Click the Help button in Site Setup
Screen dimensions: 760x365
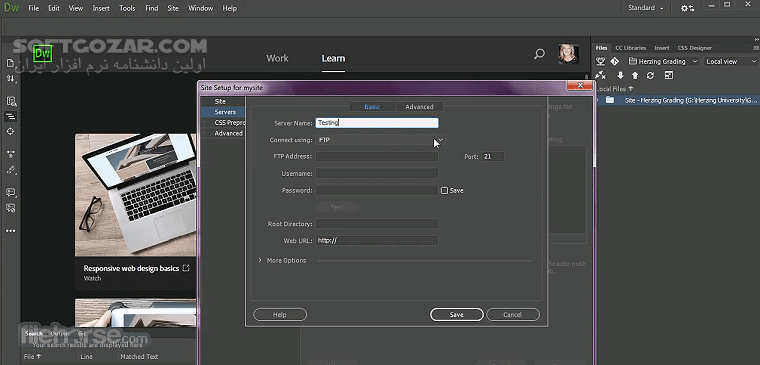(280, 315)
